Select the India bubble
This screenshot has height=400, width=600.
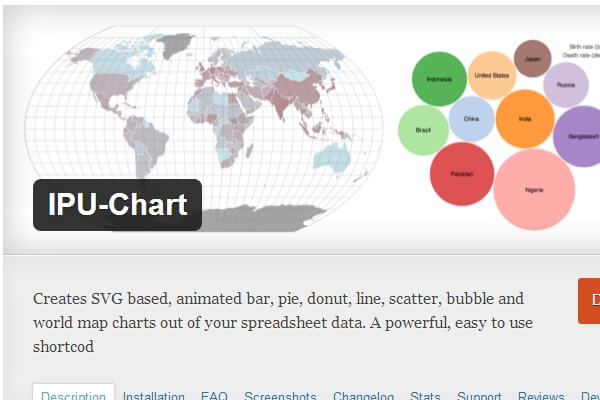[x=525, y=119]
